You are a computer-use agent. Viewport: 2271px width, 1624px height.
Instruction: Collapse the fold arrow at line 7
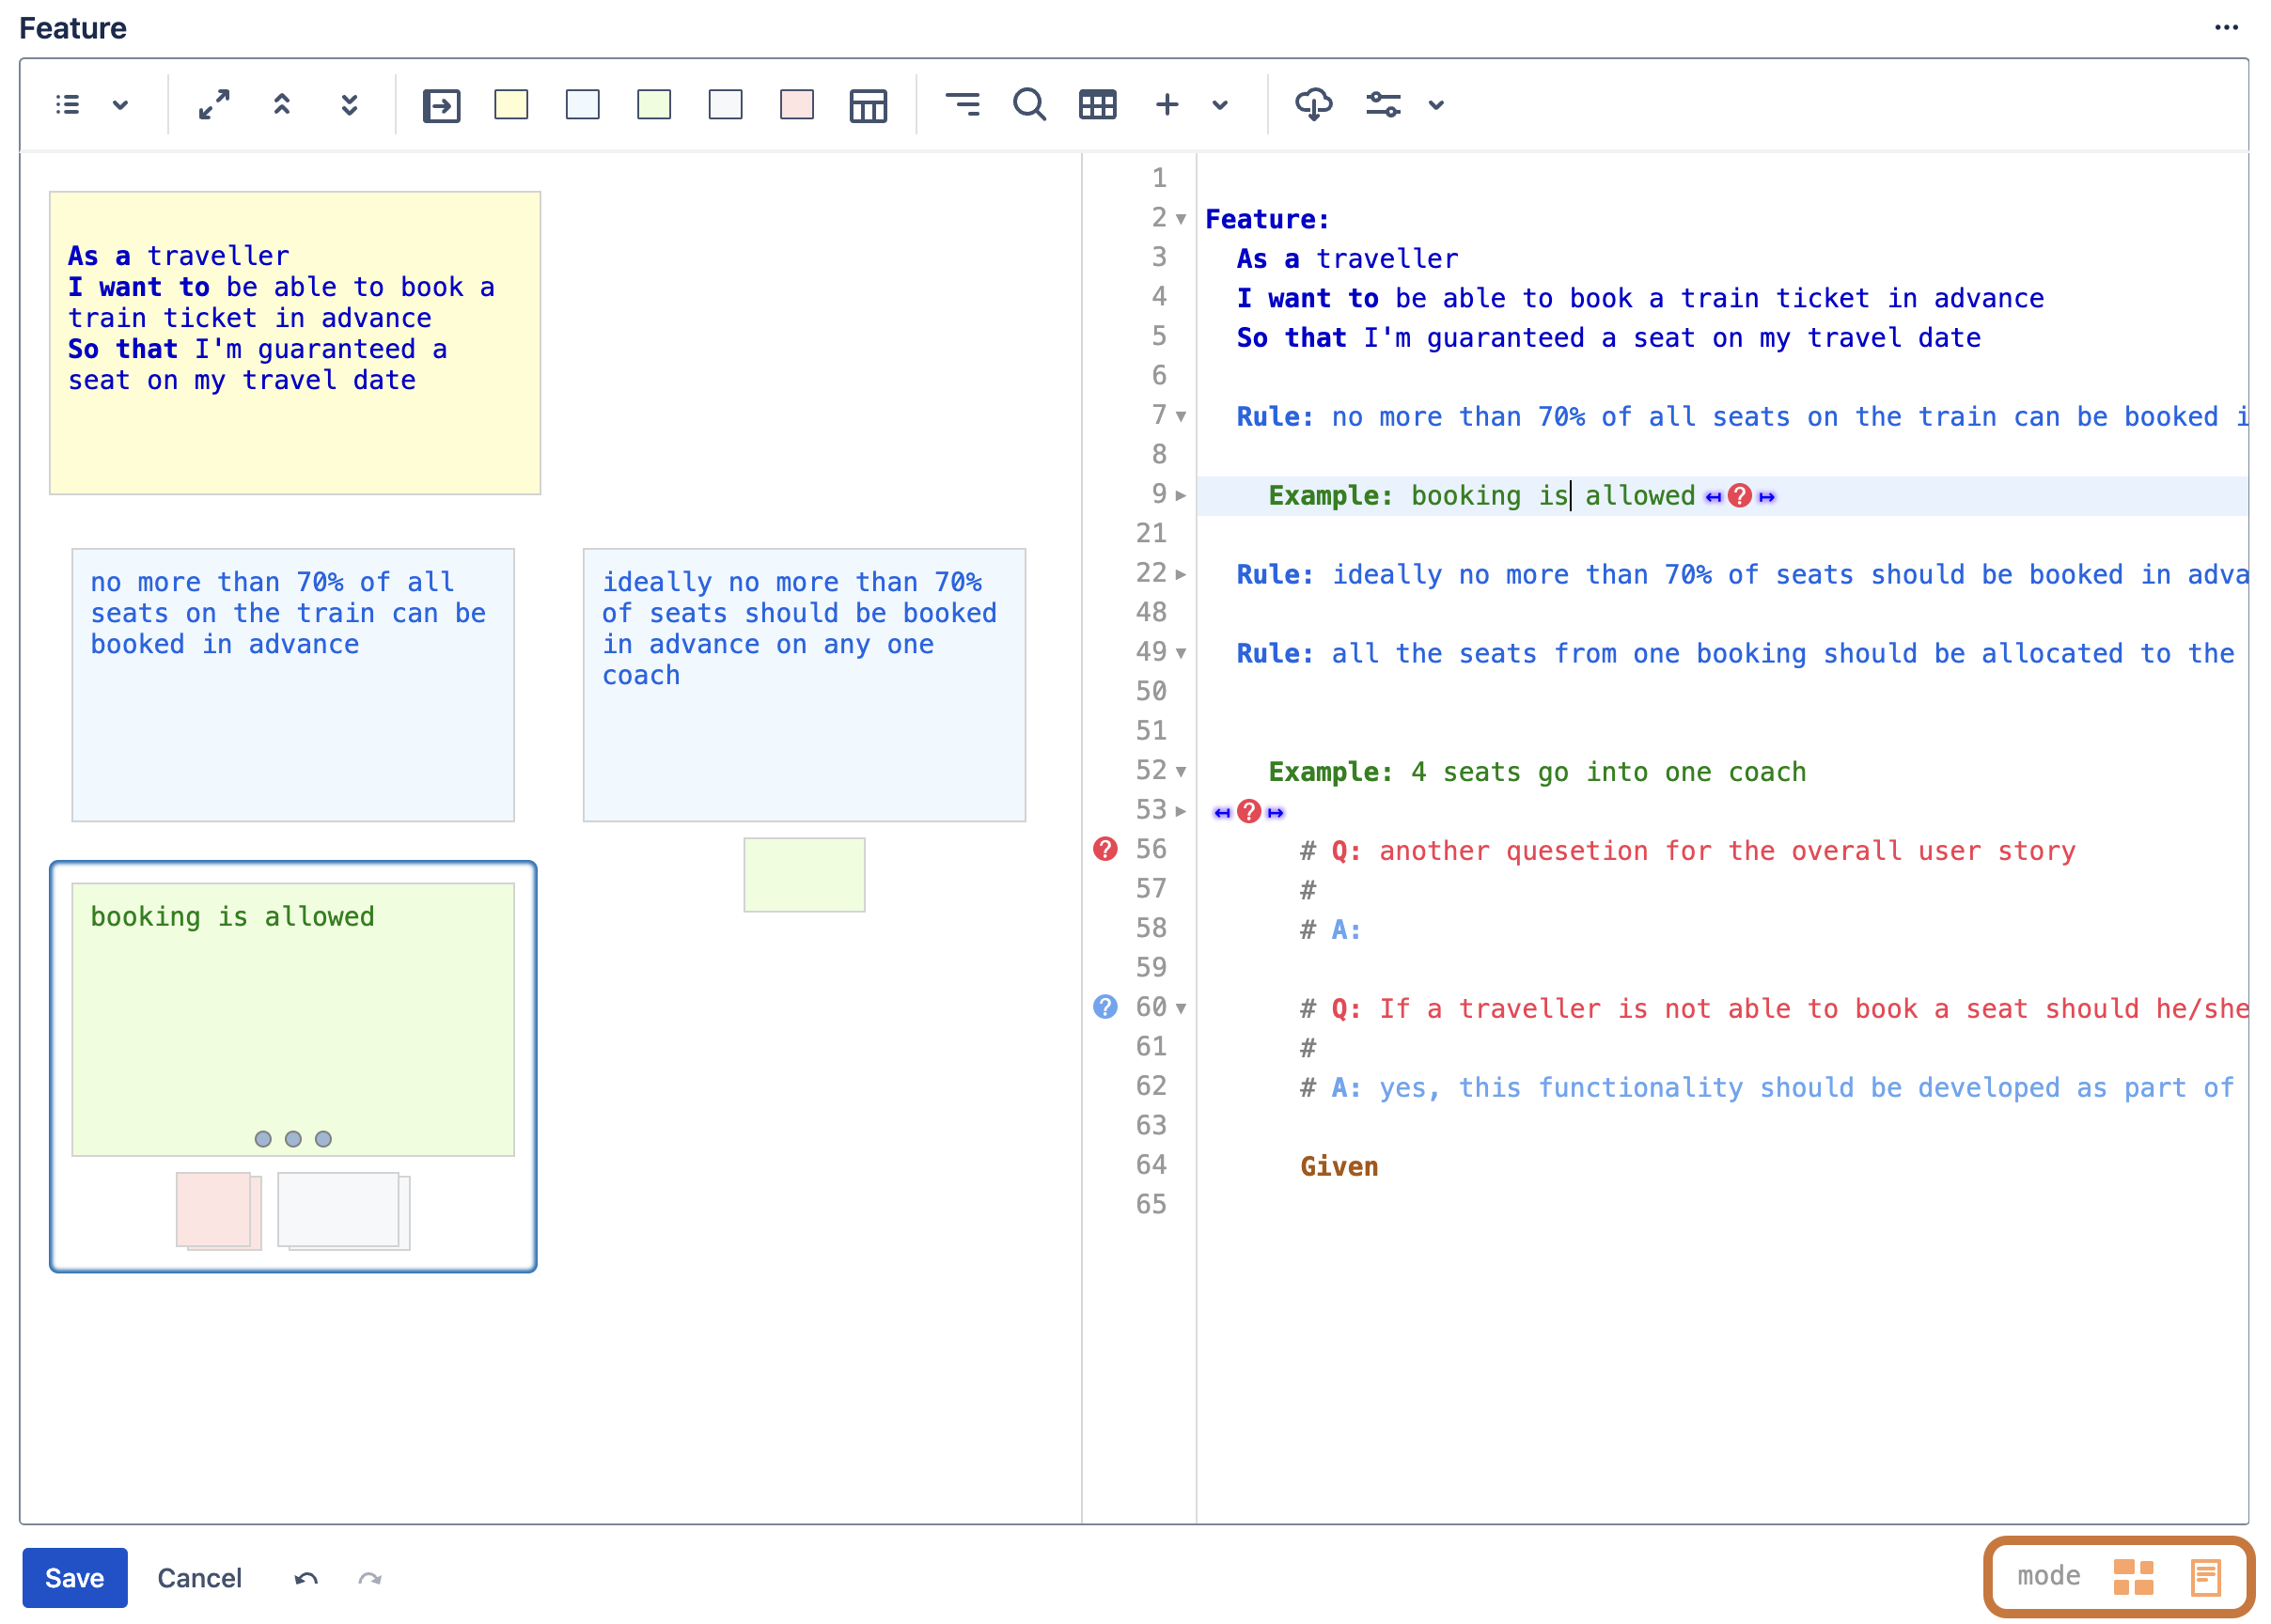coord(1181,416)
